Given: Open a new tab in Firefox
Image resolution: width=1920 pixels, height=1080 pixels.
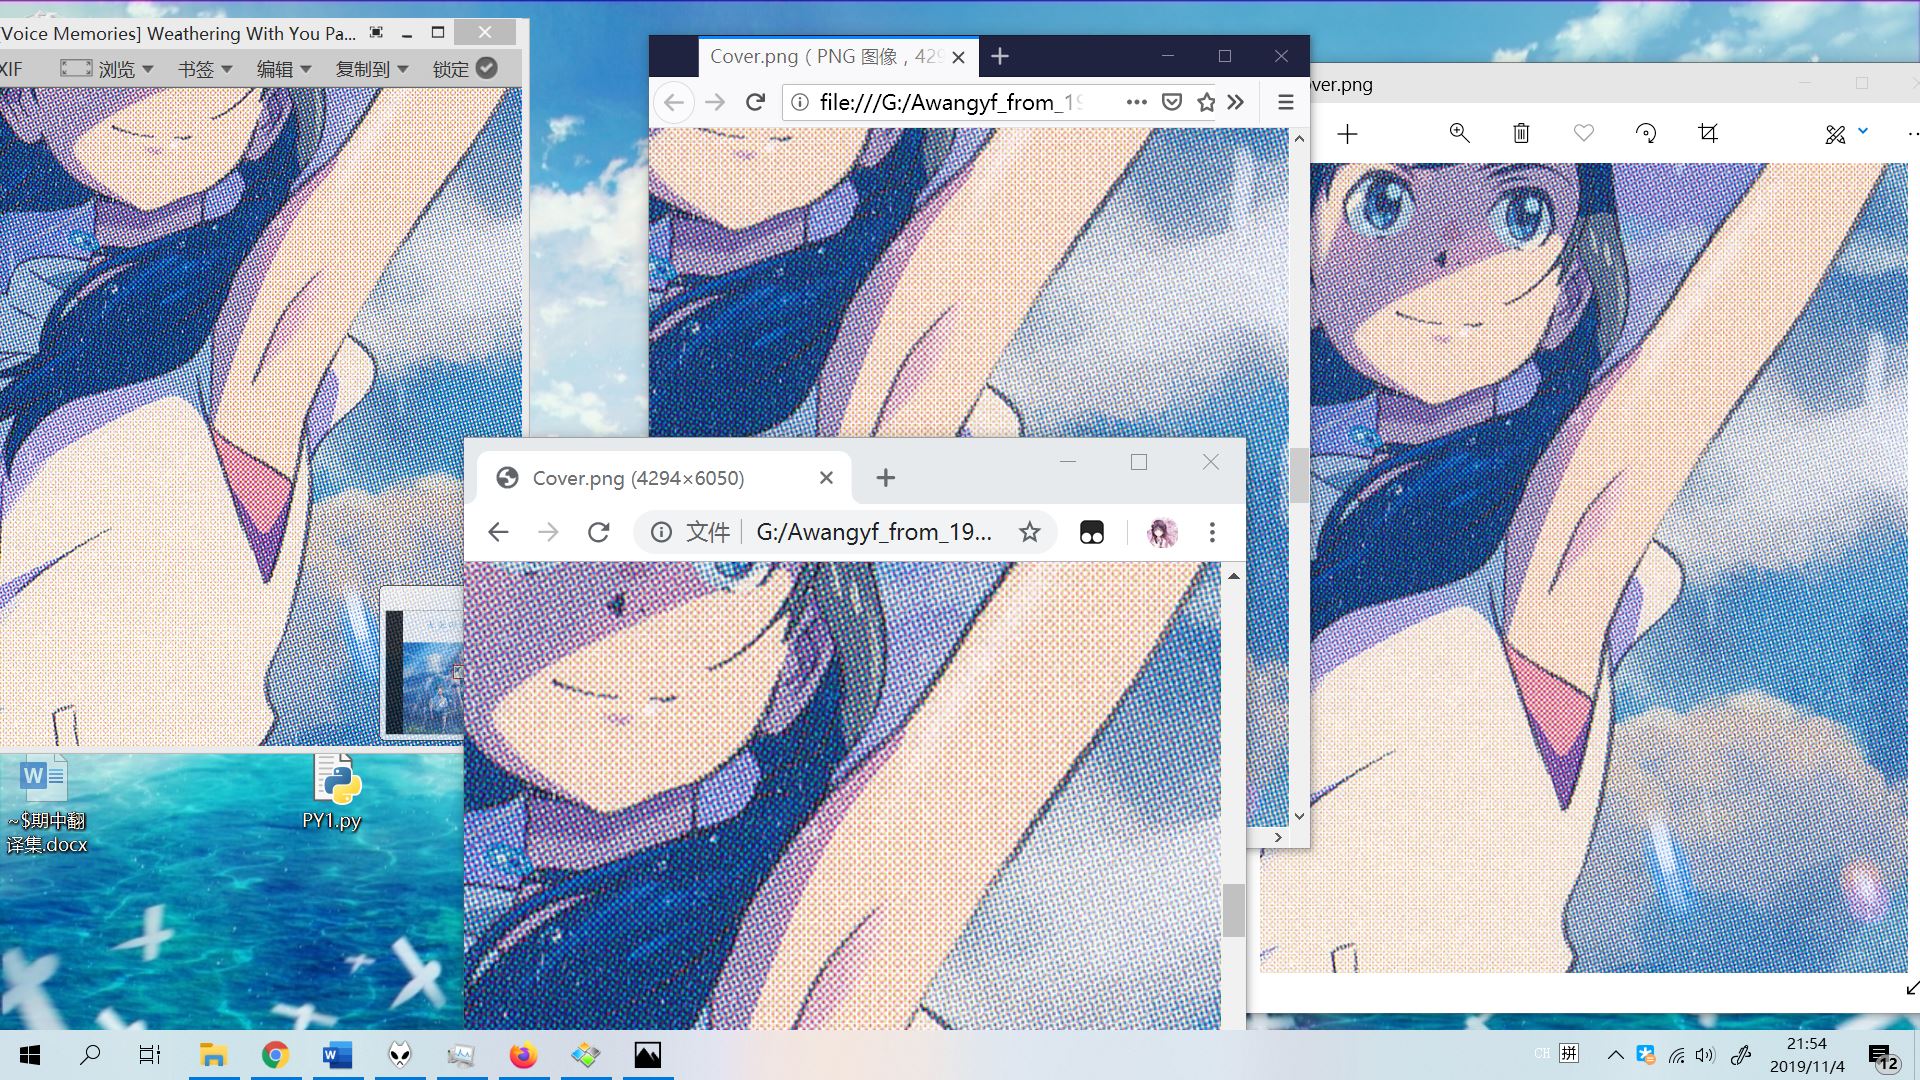Looking at the screenshot, I should (1000, 56).
